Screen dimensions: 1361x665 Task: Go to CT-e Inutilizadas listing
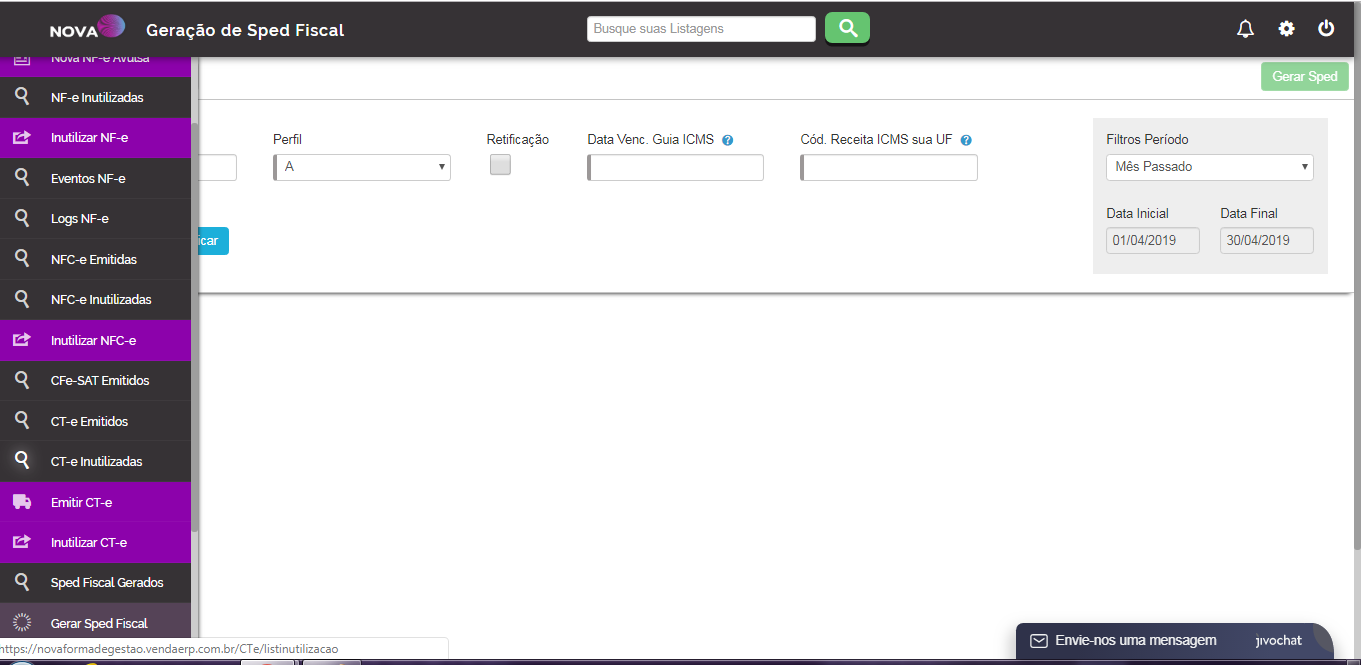[96, 462]
